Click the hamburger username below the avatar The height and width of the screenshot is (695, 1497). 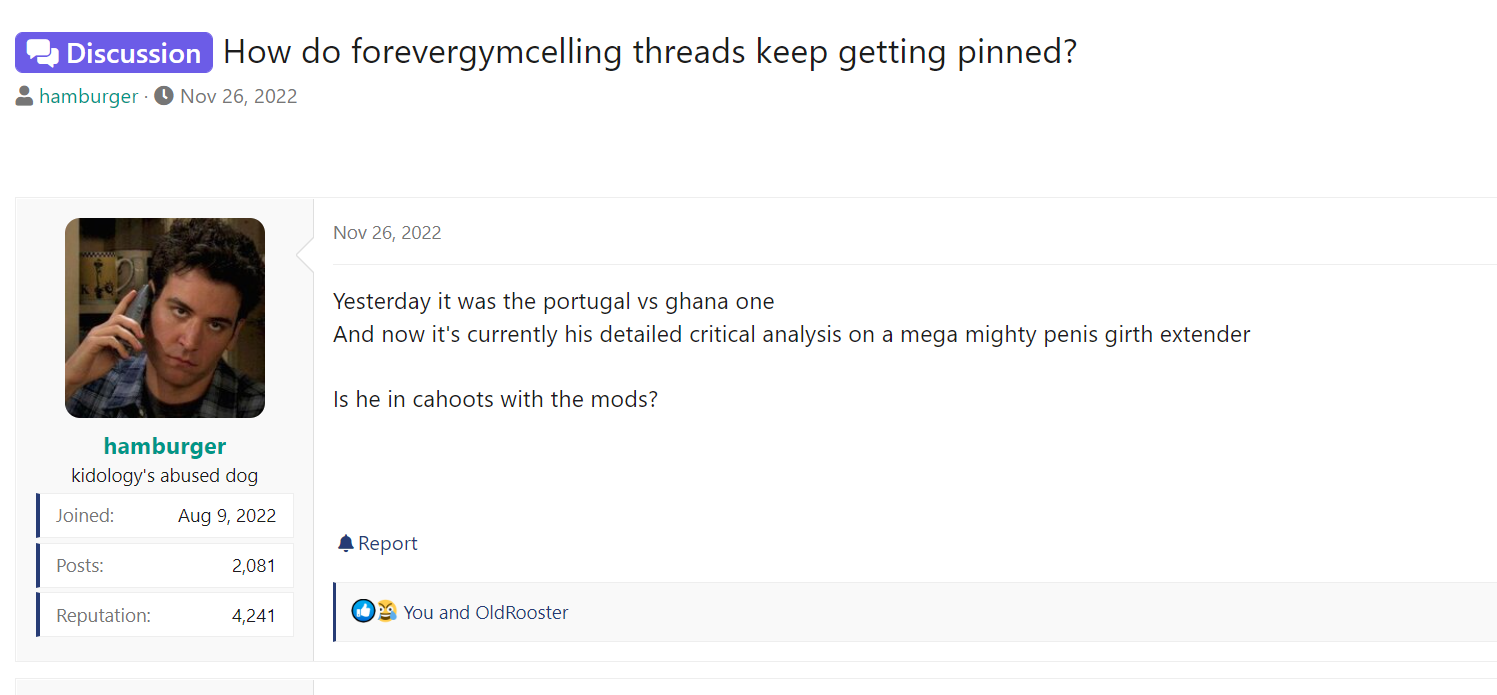165,446
